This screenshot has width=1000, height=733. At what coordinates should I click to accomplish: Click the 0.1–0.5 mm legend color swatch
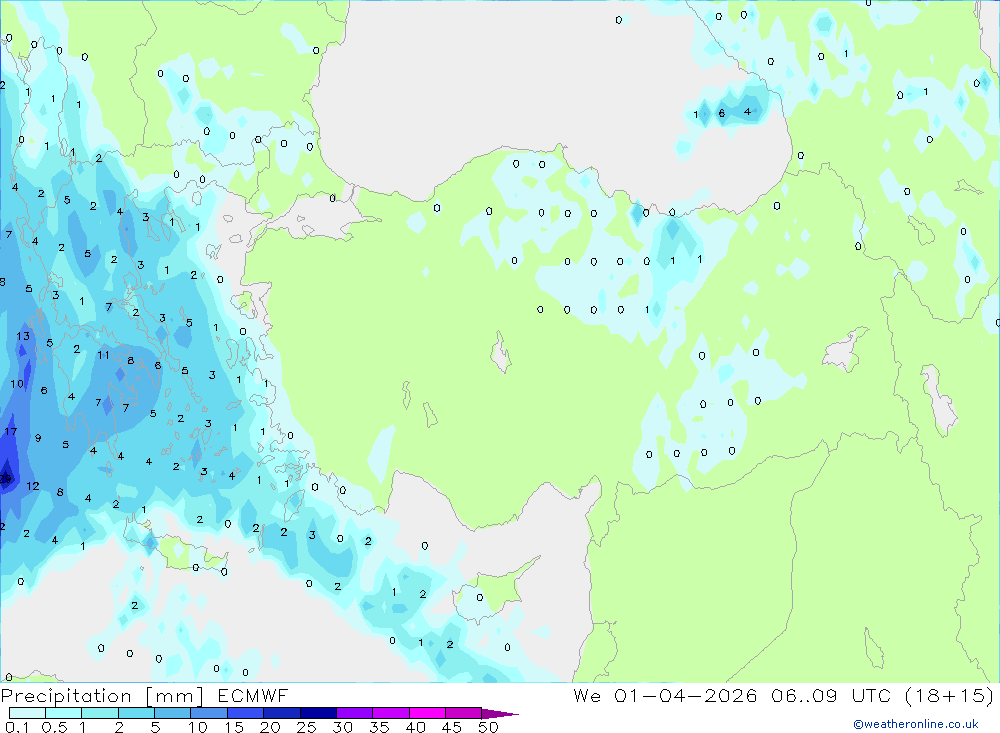coord(27,713)
